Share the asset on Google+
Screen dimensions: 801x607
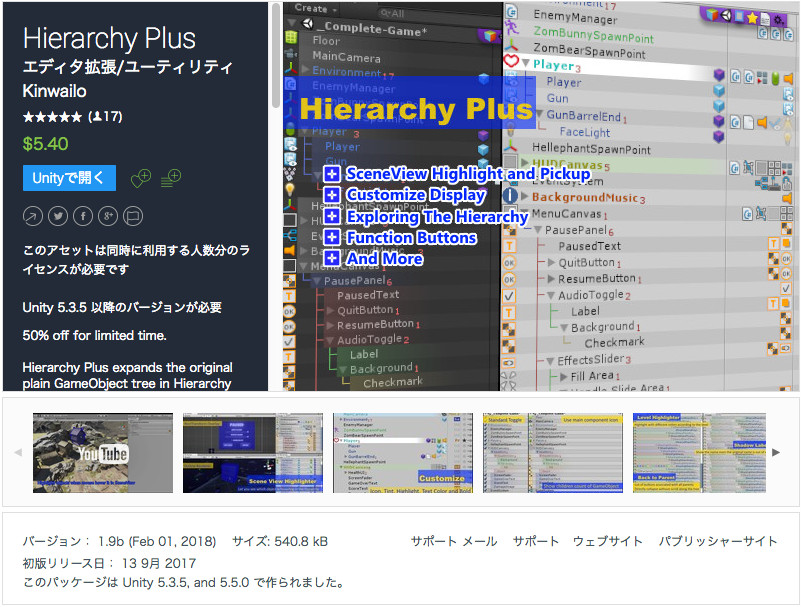pyautogui.click(x=108, y=216)
